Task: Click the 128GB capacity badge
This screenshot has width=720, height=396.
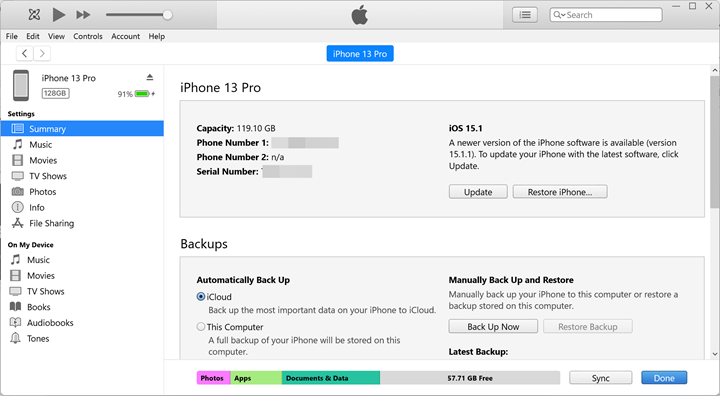Action: click(x=56, y=93)
